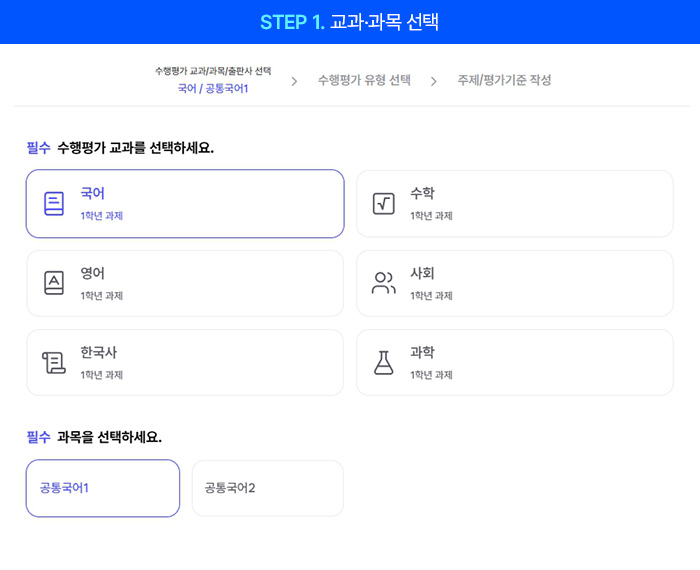Choose the 수학 subject card
The image size is (700, 570).
pos(515,203)
